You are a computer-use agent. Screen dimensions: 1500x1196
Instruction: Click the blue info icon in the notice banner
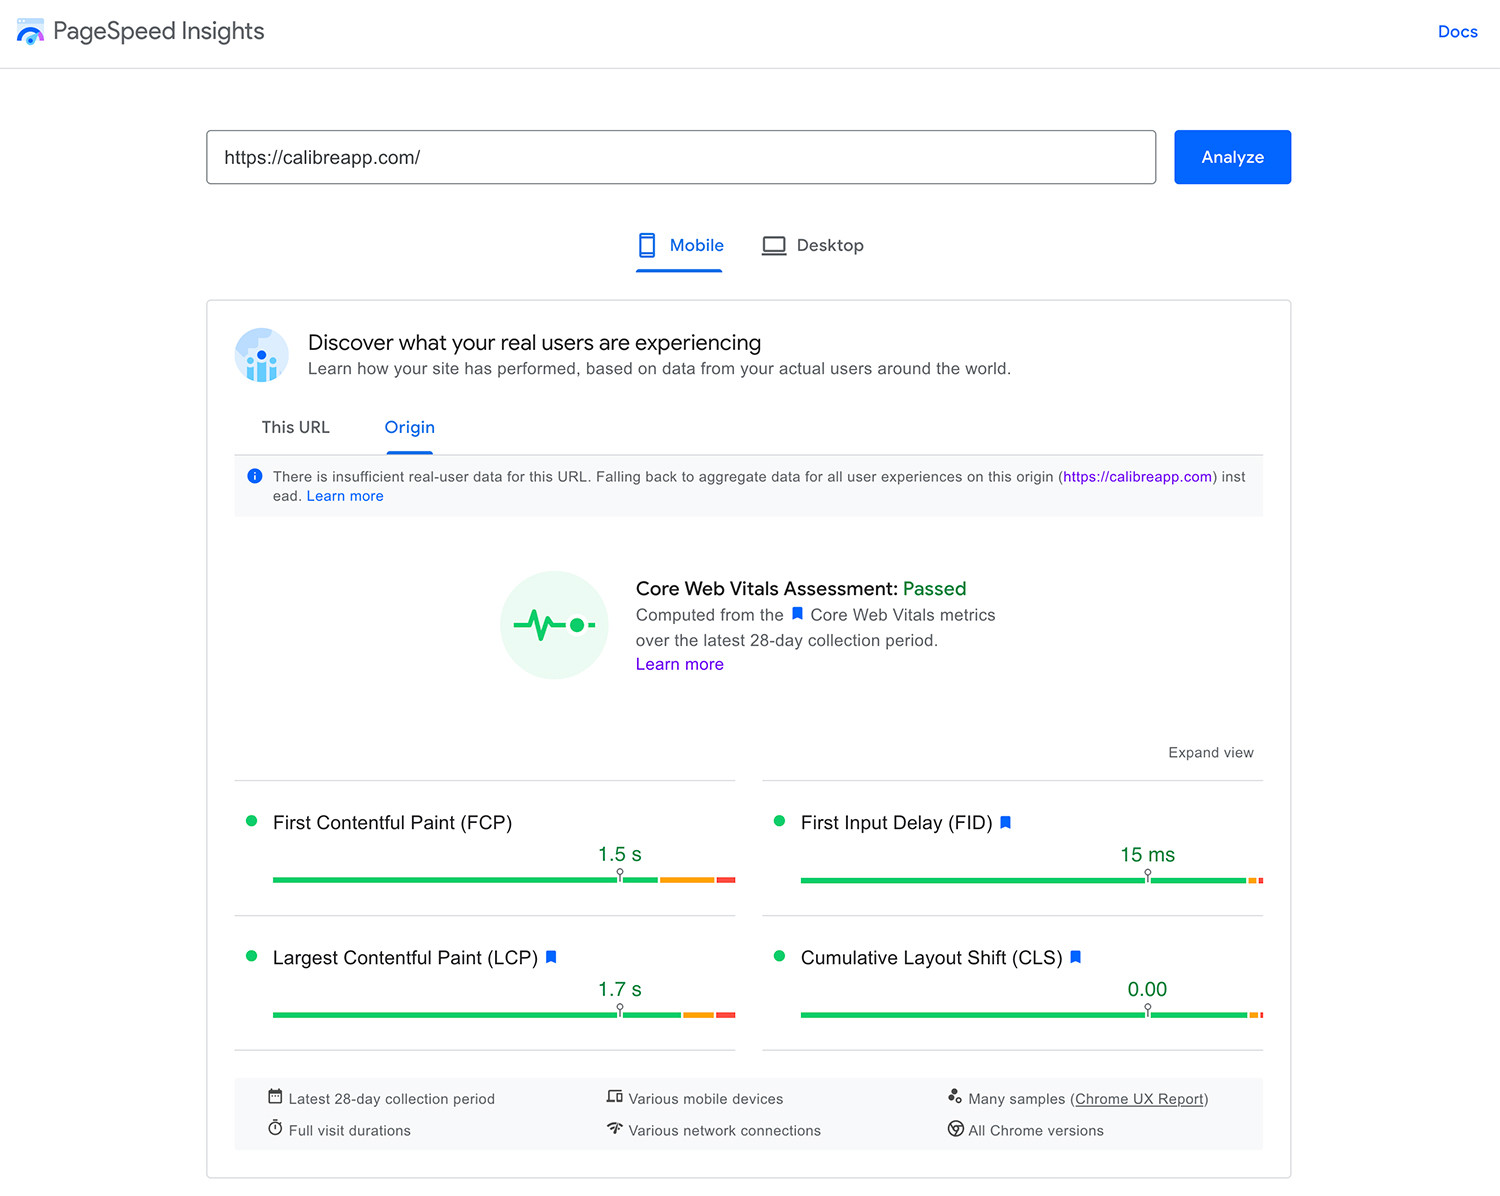point(254,476)
